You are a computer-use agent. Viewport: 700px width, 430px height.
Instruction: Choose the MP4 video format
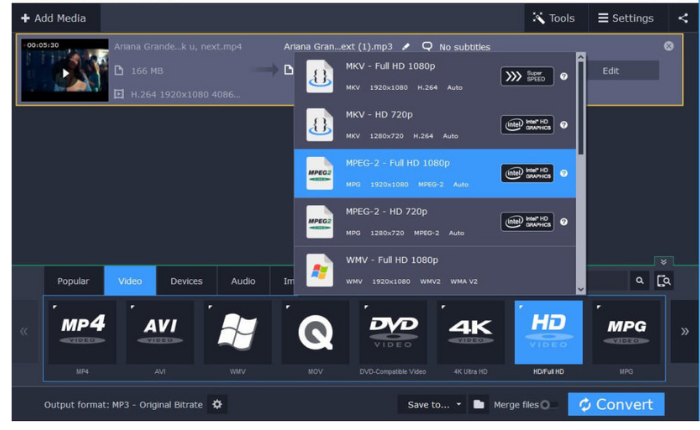(83, 332)
